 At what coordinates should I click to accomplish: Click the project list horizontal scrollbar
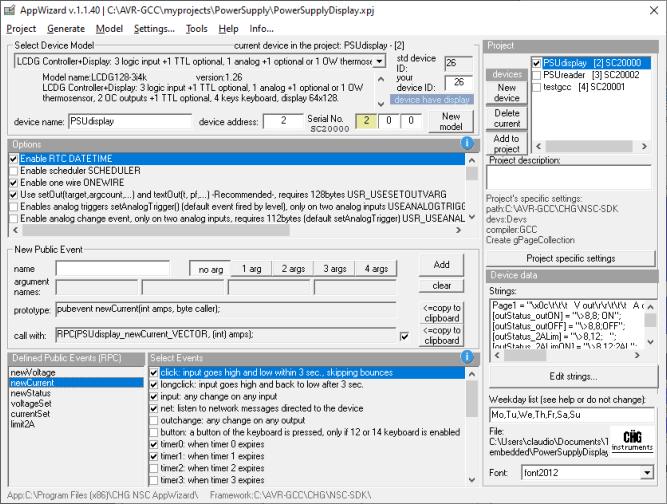pyautogui.click(x=591, y=146)
